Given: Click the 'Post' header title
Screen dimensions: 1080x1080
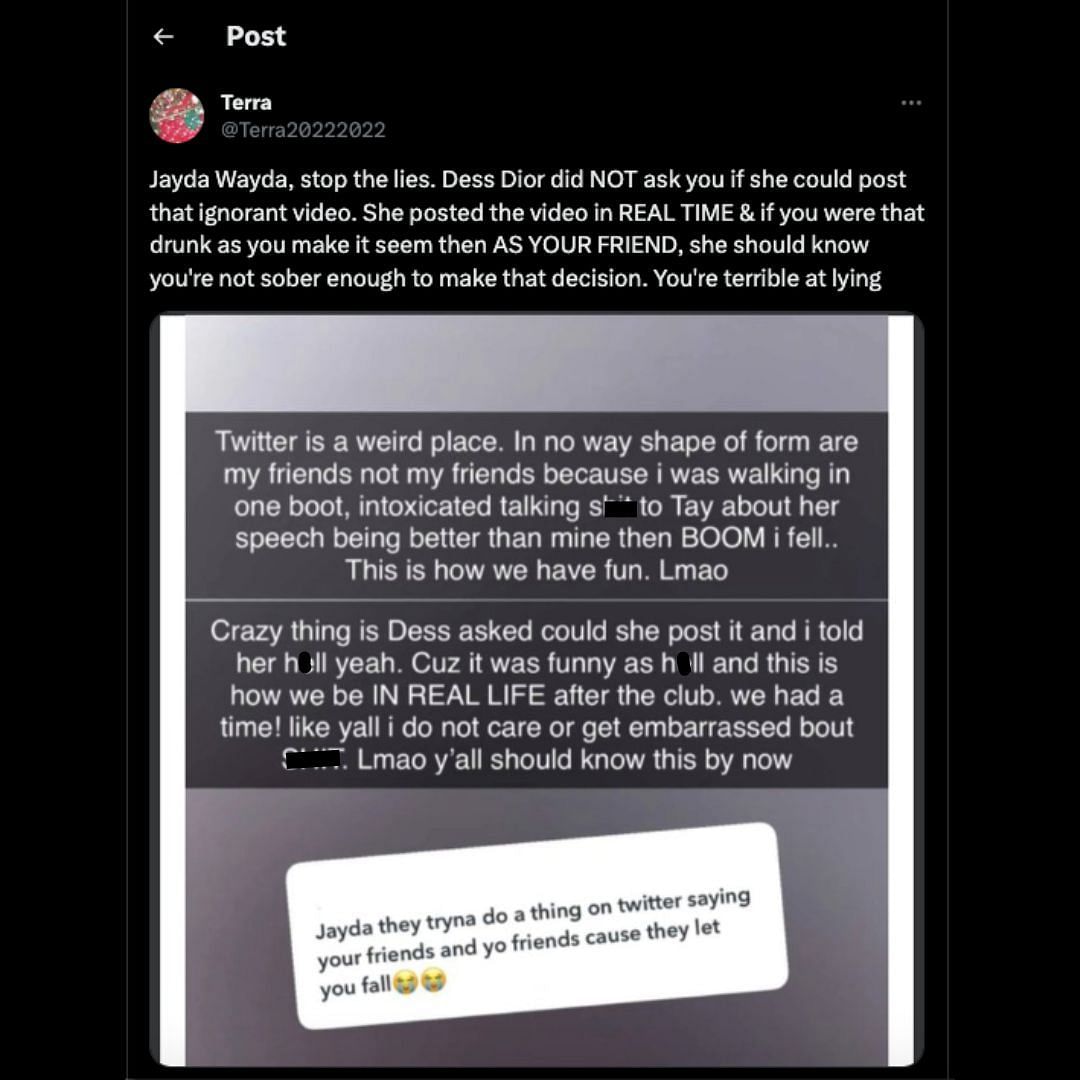Looking at the screenshot, I should pyautogui.click(x=256, y=37).
